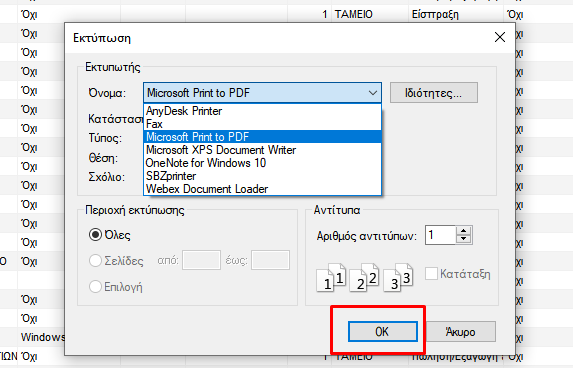Confirm printing with OK button
Viewport: 573px width, 368px height.
383,331
